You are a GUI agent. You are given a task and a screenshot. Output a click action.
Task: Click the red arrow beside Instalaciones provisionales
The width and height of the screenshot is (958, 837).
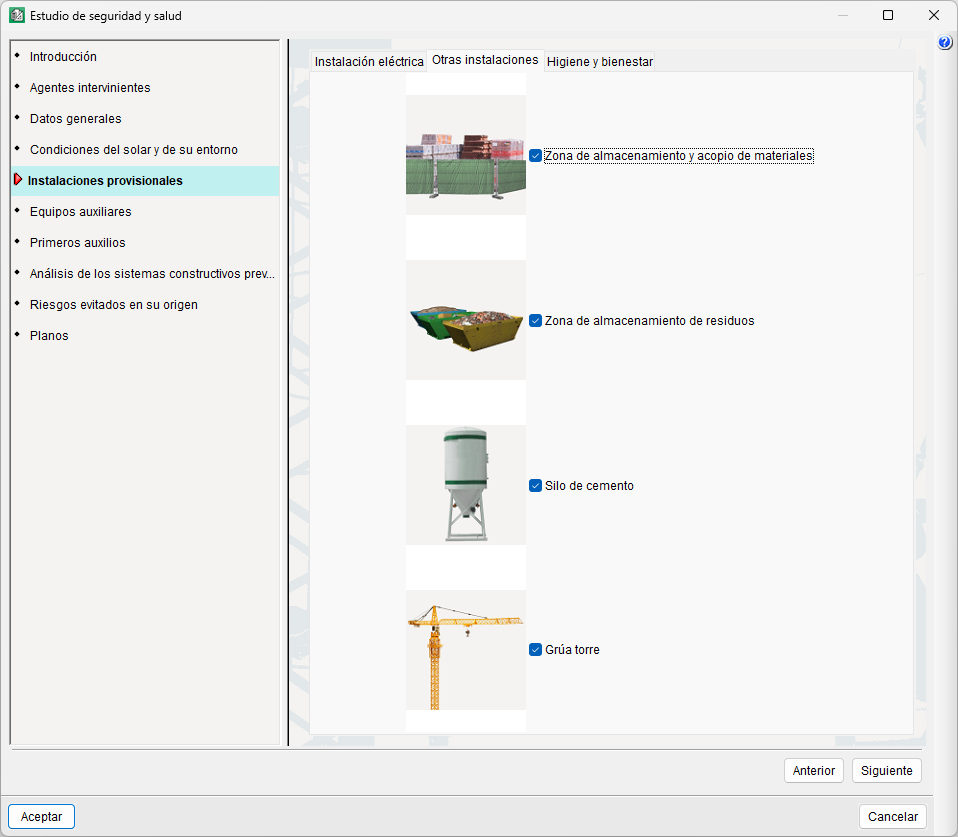click(18, 180)
